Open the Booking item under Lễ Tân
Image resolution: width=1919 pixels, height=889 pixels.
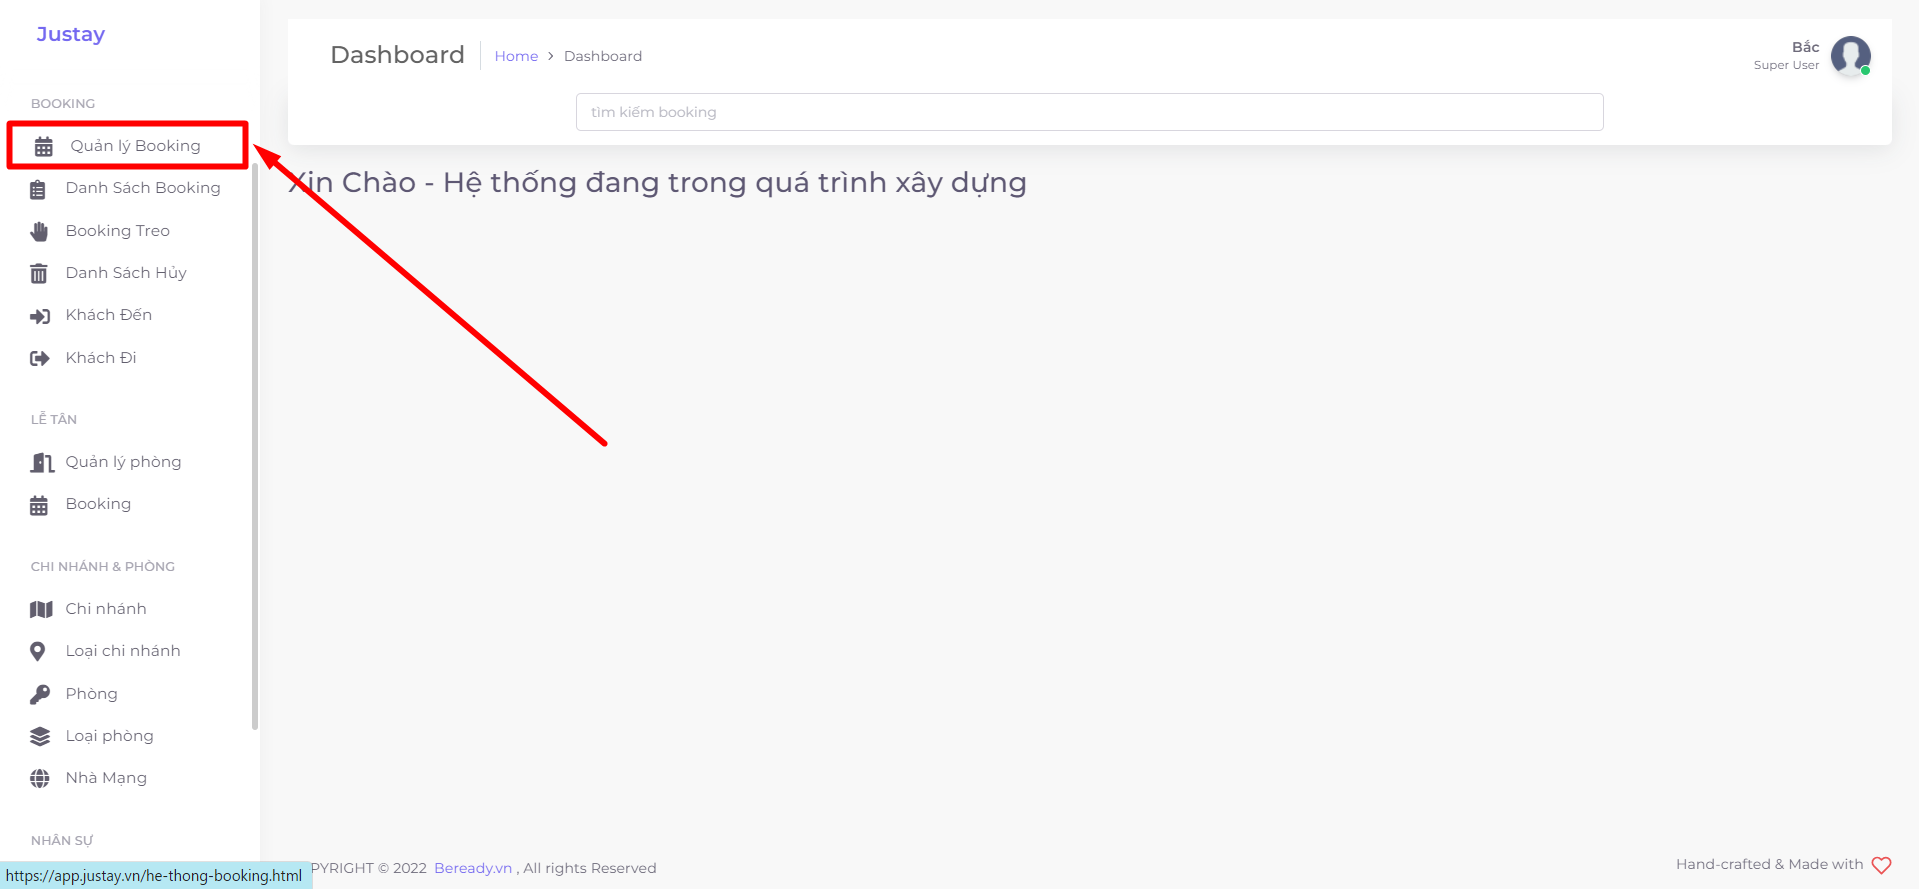98,504
